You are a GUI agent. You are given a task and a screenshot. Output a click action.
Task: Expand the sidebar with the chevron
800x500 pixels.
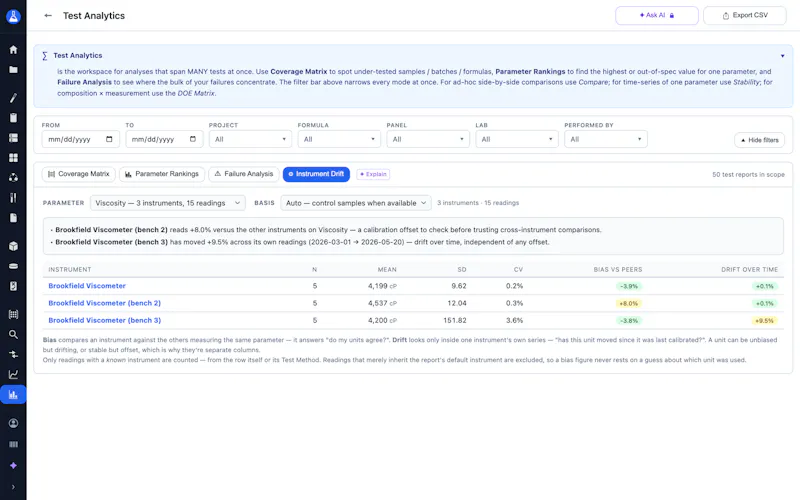click(13, 487)
